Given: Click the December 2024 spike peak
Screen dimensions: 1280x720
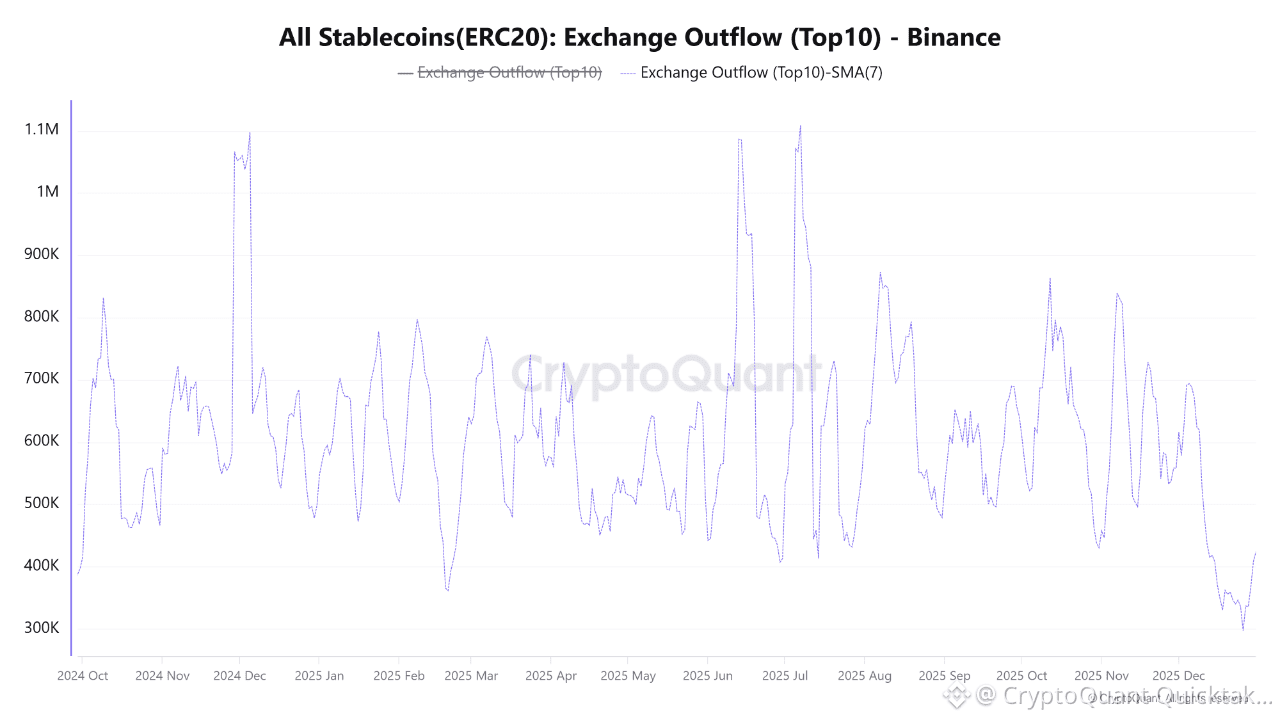Looking at the screenshot, I should click(249, 133).
